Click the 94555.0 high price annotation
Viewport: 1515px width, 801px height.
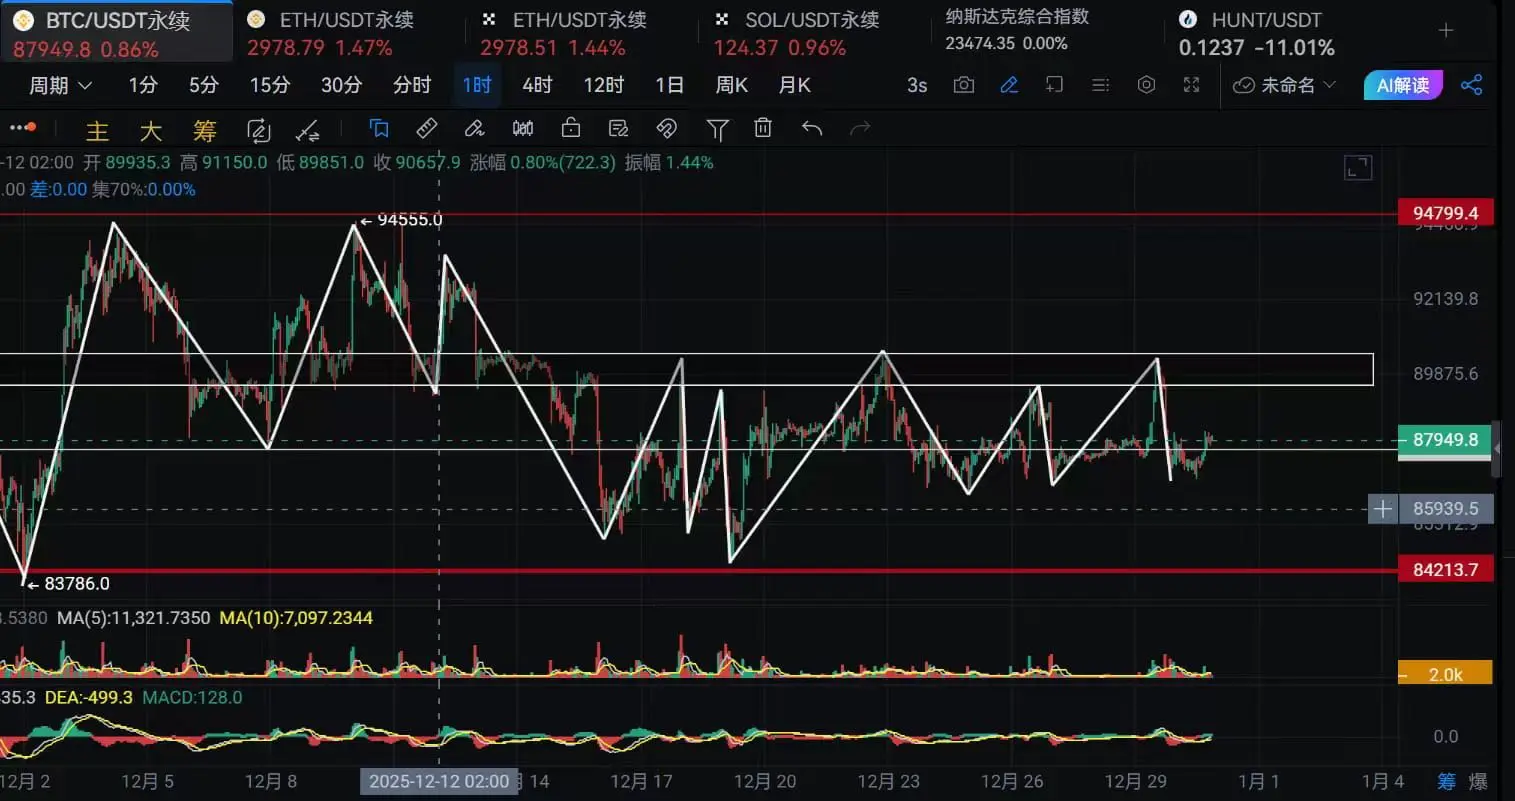point(401,220)
